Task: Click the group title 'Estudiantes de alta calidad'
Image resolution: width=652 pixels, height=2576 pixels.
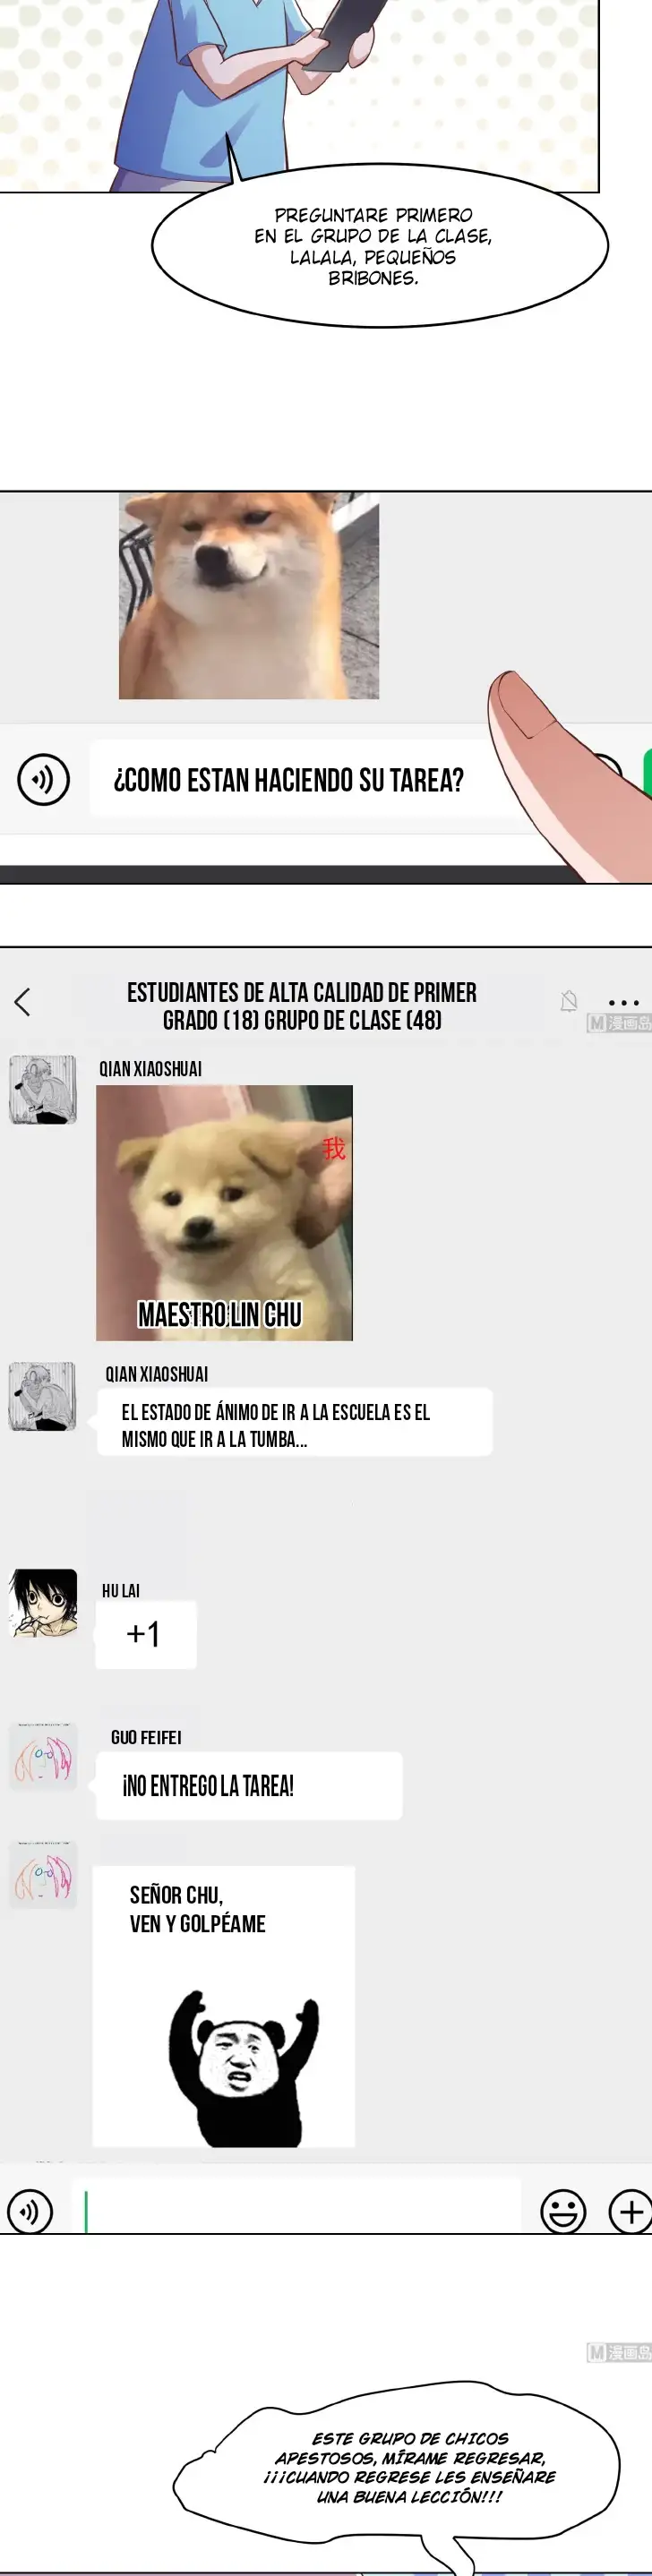Action: 302,1006
